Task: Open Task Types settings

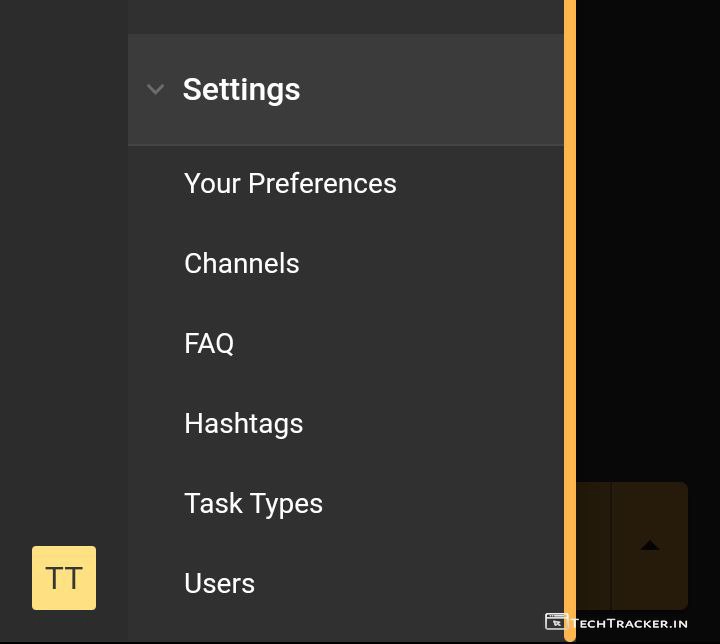Action: [x=253, y=503]
